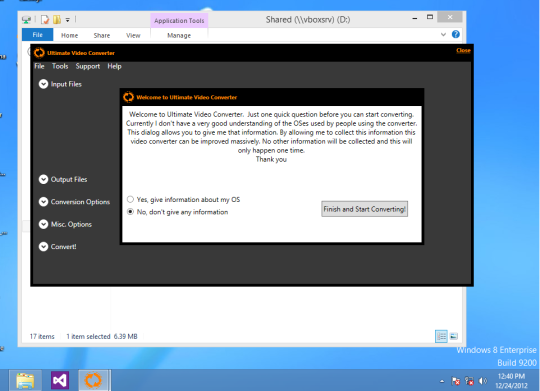This screenshot has width=540, height=391.
Task: Switch to Explorer's View tab
Action: tap(133, 35)
